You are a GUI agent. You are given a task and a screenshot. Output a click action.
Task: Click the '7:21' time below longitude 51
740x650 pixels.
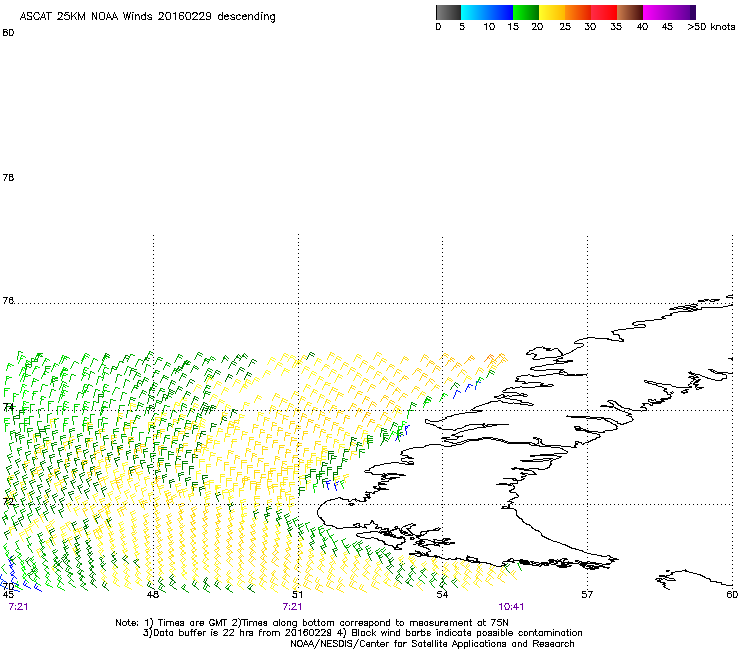292,607
